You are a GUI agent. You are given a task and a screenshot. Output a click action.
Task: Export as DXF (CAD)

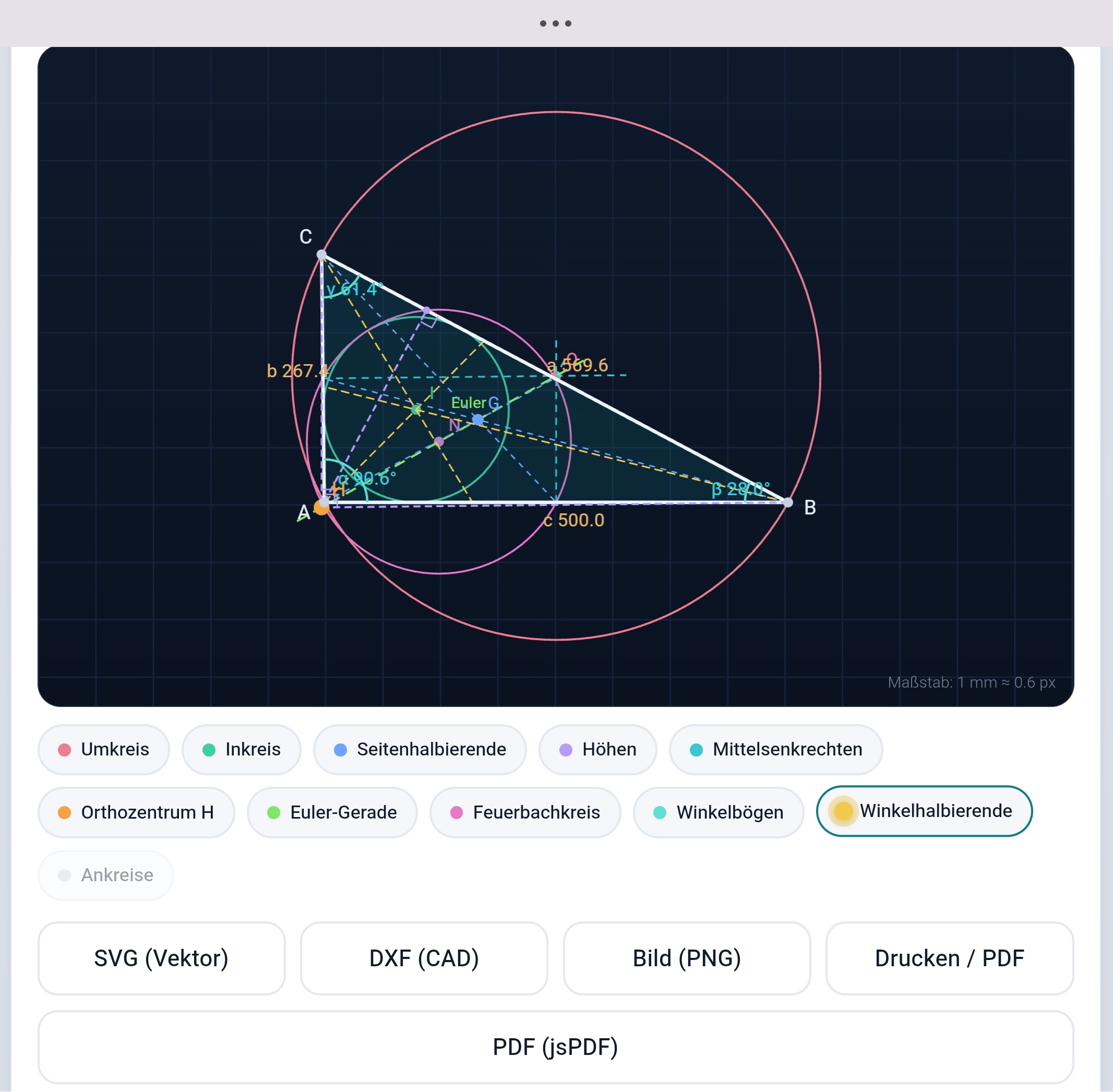click(424, 958)
